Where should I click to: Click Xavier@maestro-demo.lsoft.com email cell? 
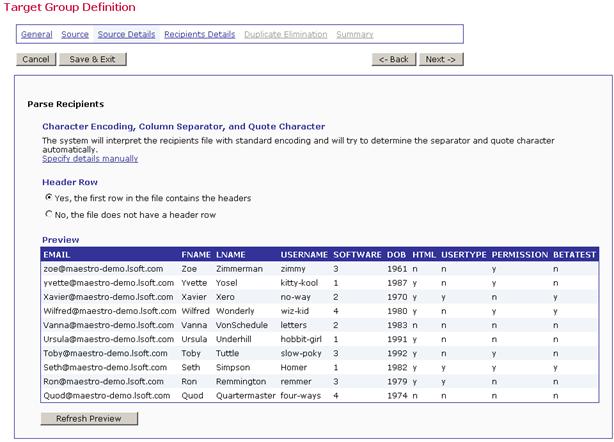[x=108, y=297]
